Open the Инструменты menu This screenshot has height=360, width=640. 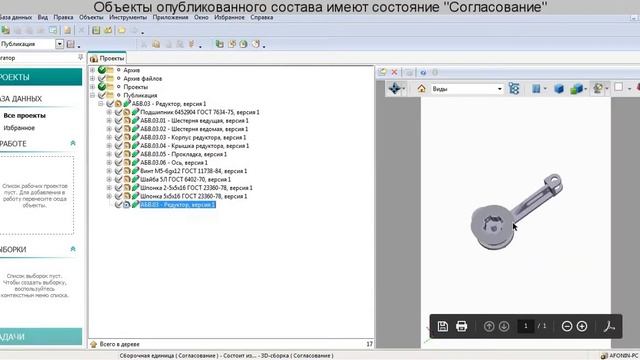tap(128, 17)
